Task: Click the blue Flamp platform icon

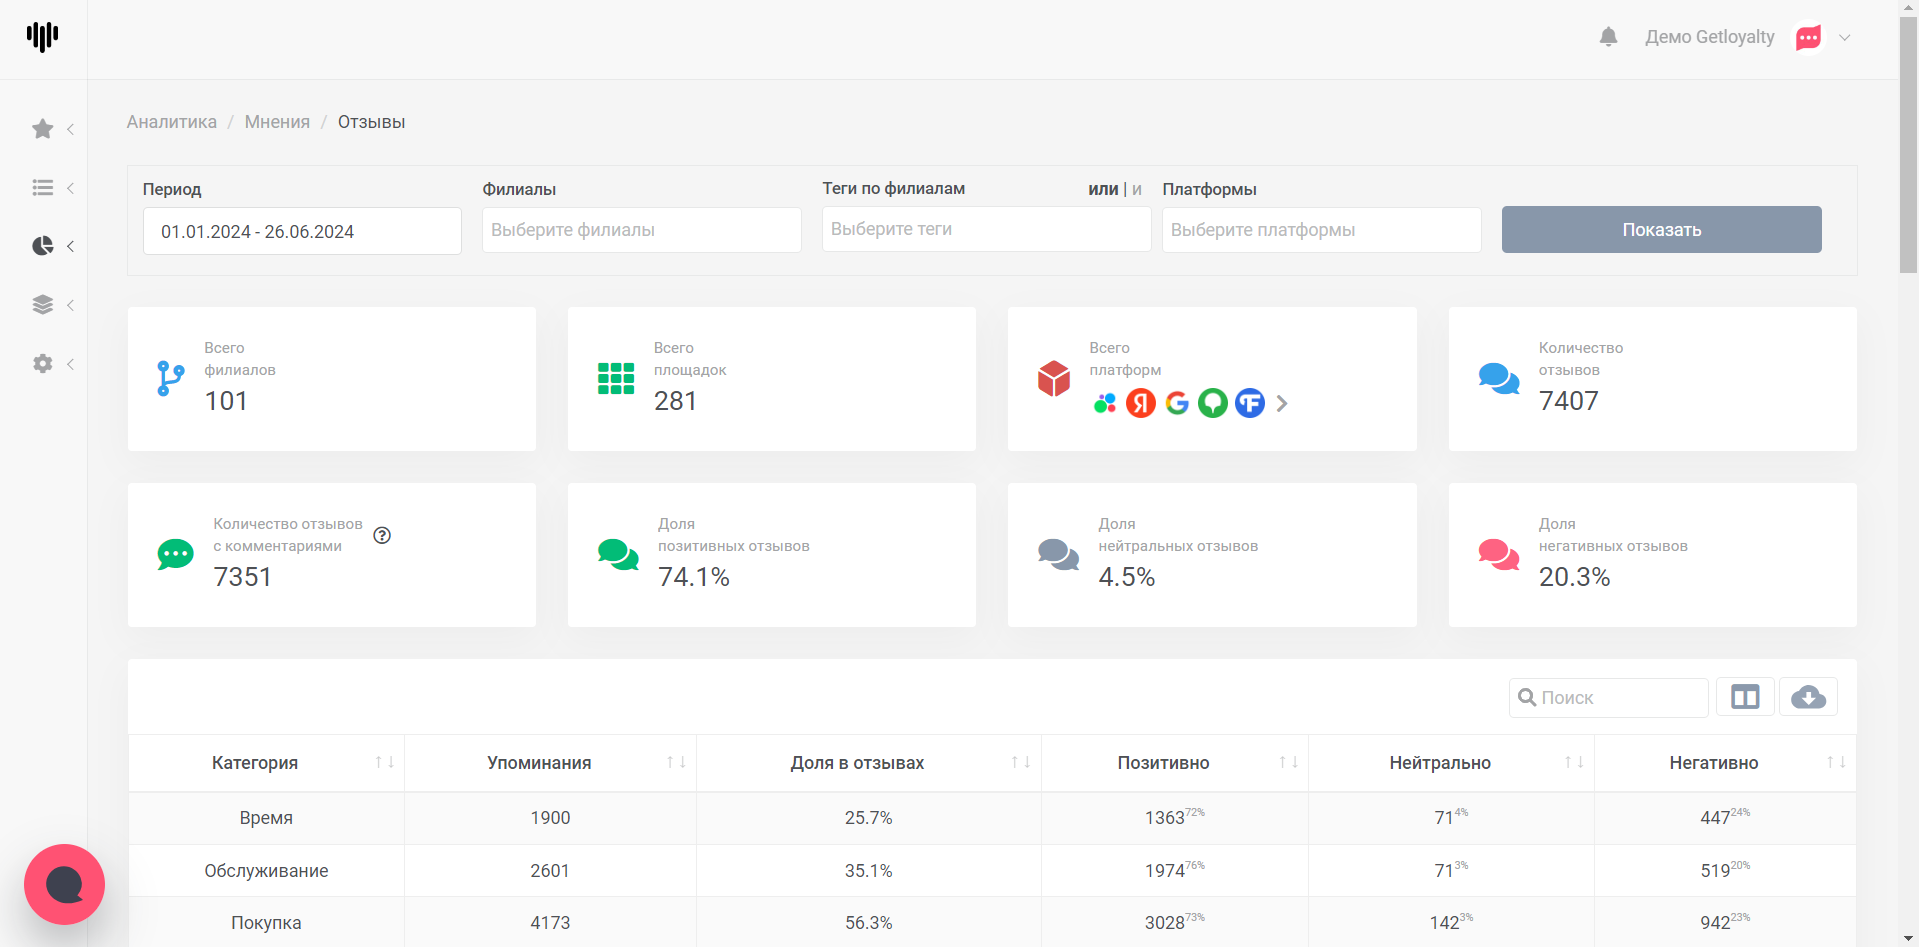Action: tap(1250, 403)
